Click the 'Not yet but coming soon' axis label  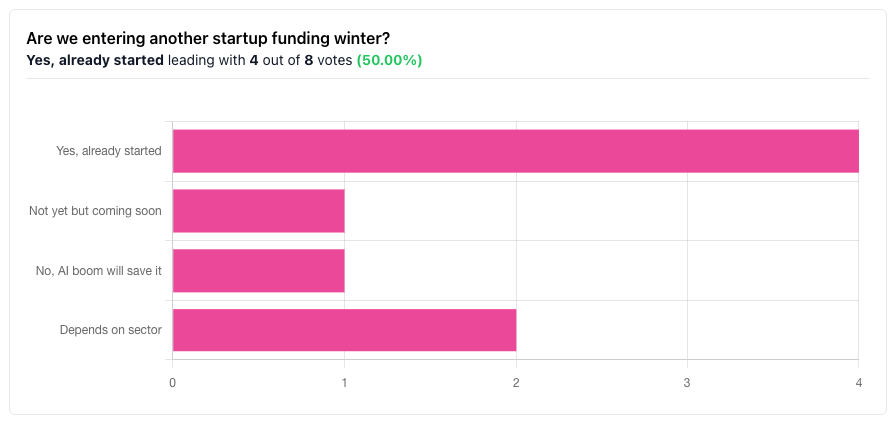click(95, 211)
